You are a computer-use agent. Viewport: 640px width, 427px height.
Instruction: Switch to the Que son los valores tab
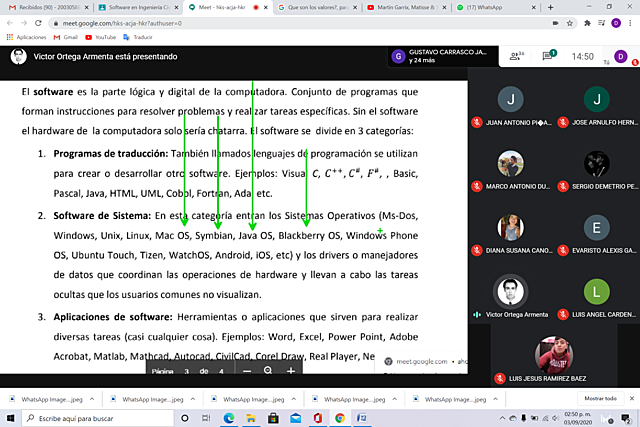[316, 7]
